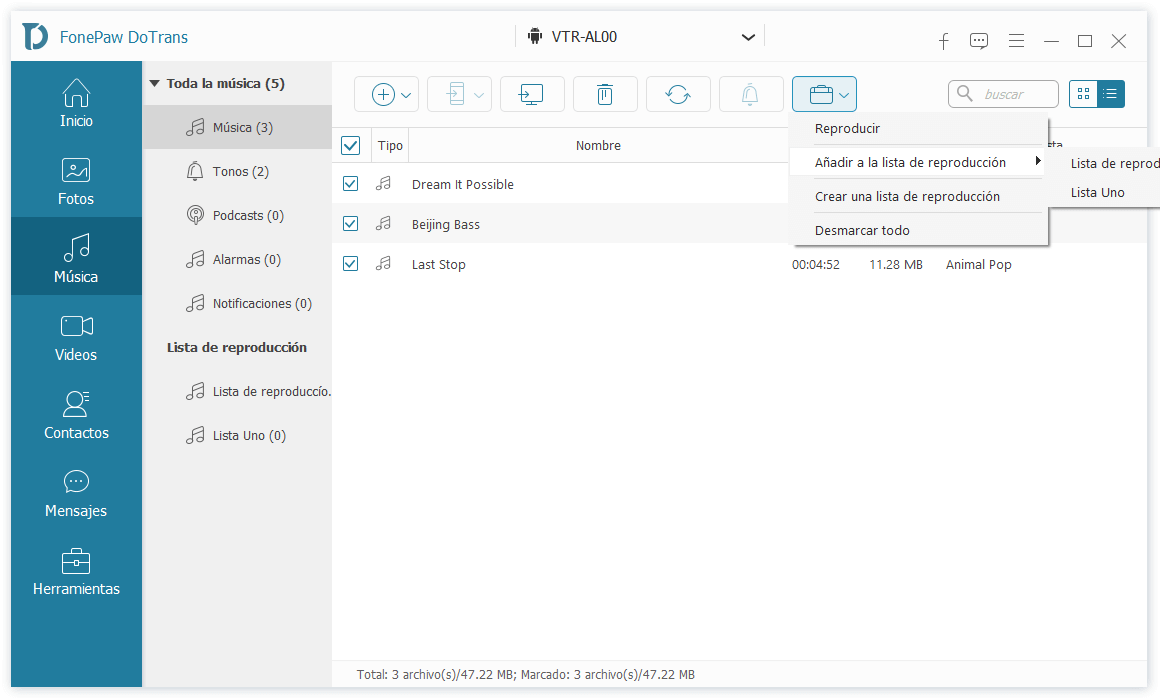Select Crear una lista de reproducción
Image resolution: width=1160 pixels, height=700 pixels.
pyautogui.click(x=907, y=197)
